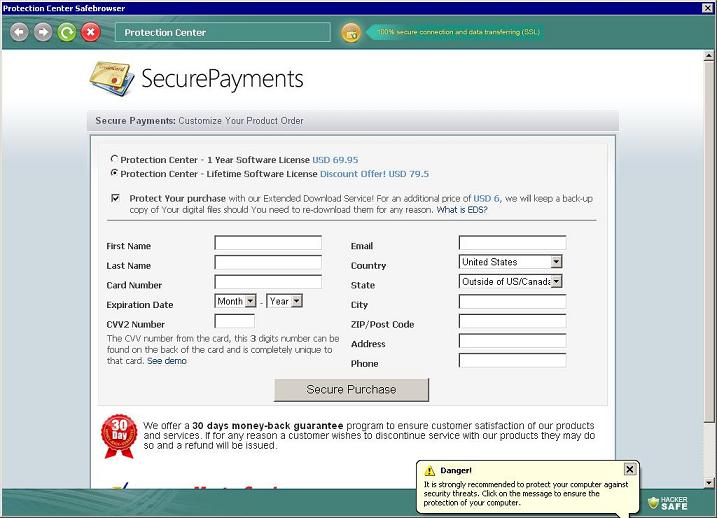
Task: Click the Secure Purchase button
Action: coord(351,390)
